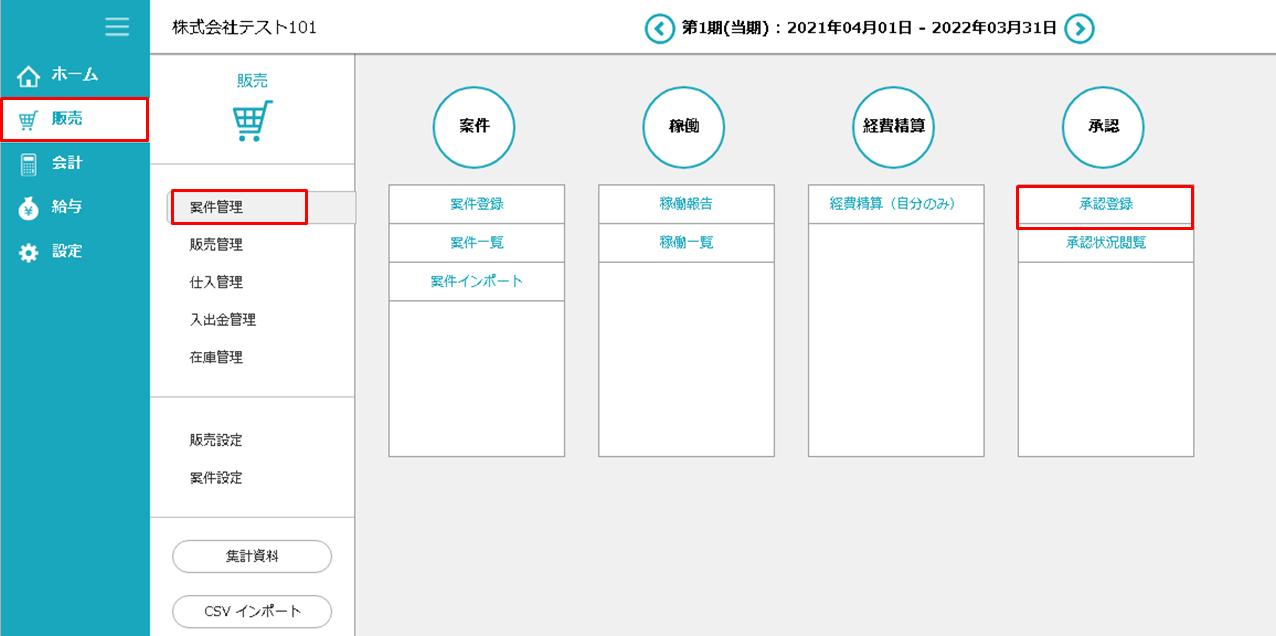Image resolution: width=1276 pixels, height=636 pixels.
Task: Click the CSV インポート button
Action: [252, 611]
